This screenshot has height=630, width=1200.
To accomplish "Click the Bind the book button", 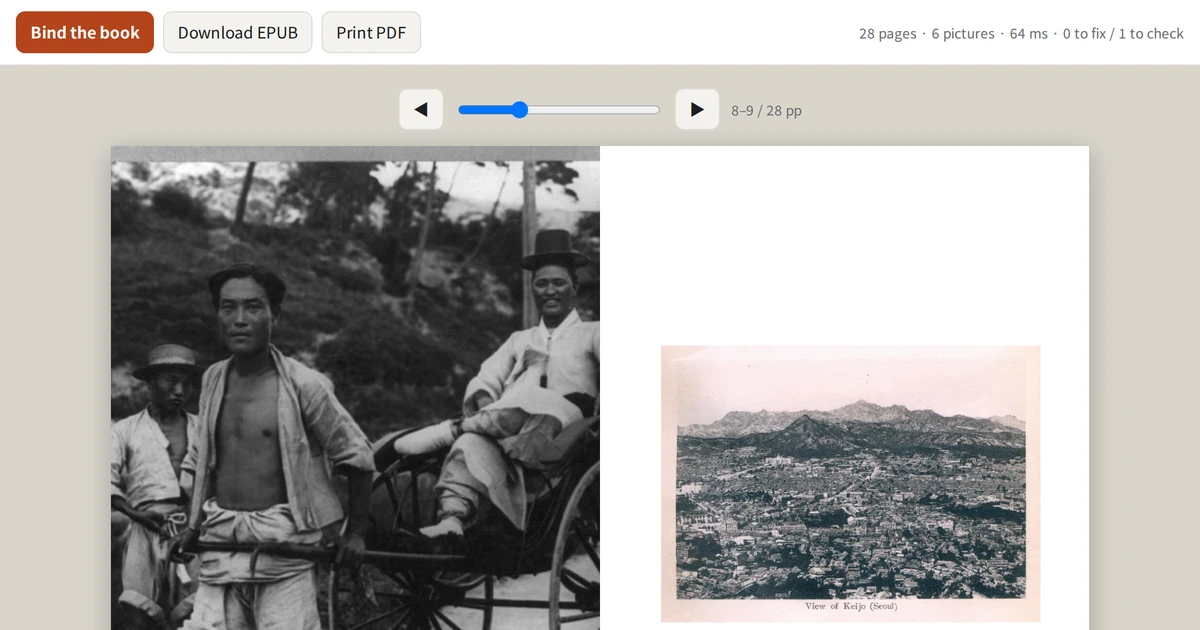I will click(x=85, y=32).
